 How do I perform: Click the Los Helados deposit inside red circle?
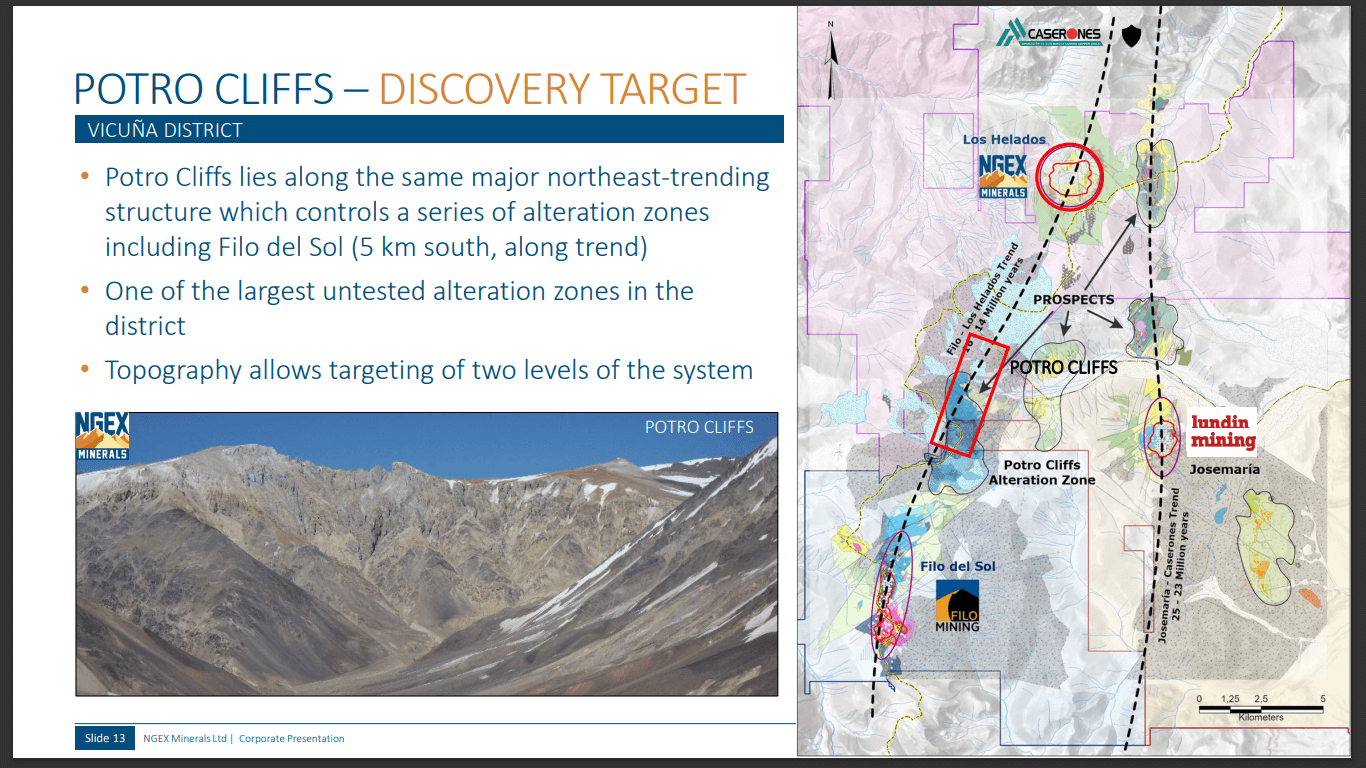pos(1070,176)
